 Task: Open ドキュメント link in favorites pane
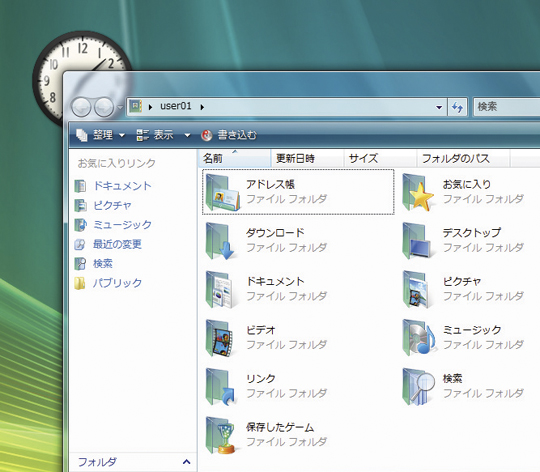pos(123,186)
